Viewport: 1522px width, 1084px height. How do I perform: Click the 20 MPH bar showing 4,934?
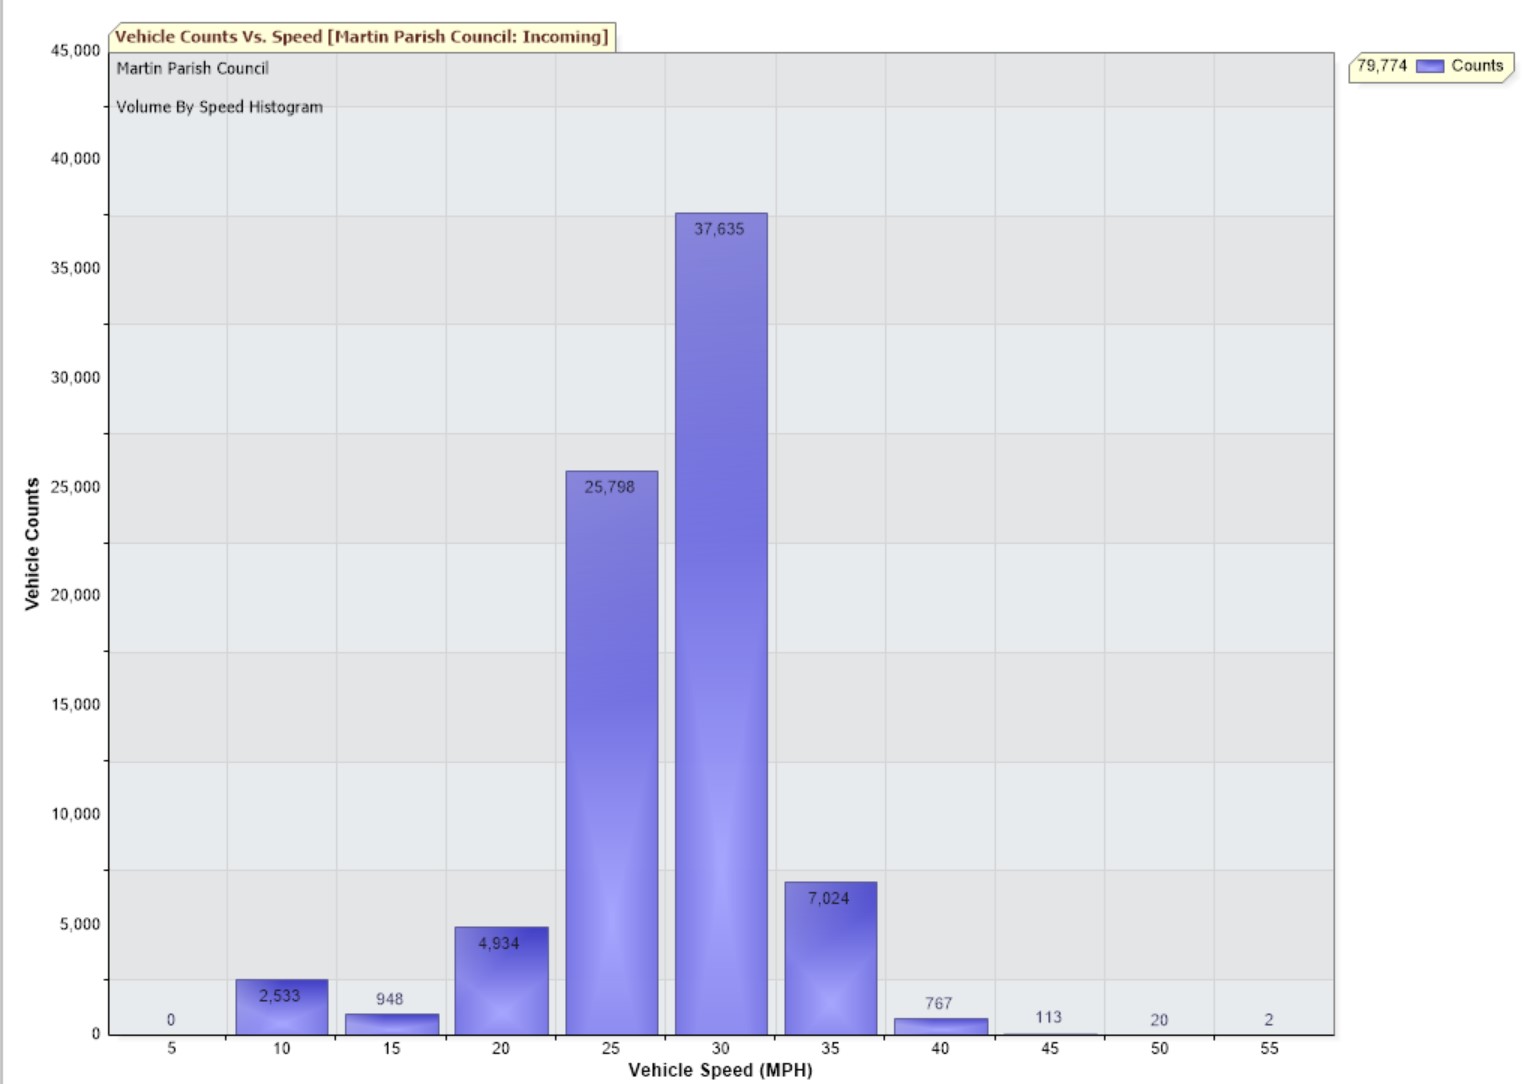coord(501,985)
